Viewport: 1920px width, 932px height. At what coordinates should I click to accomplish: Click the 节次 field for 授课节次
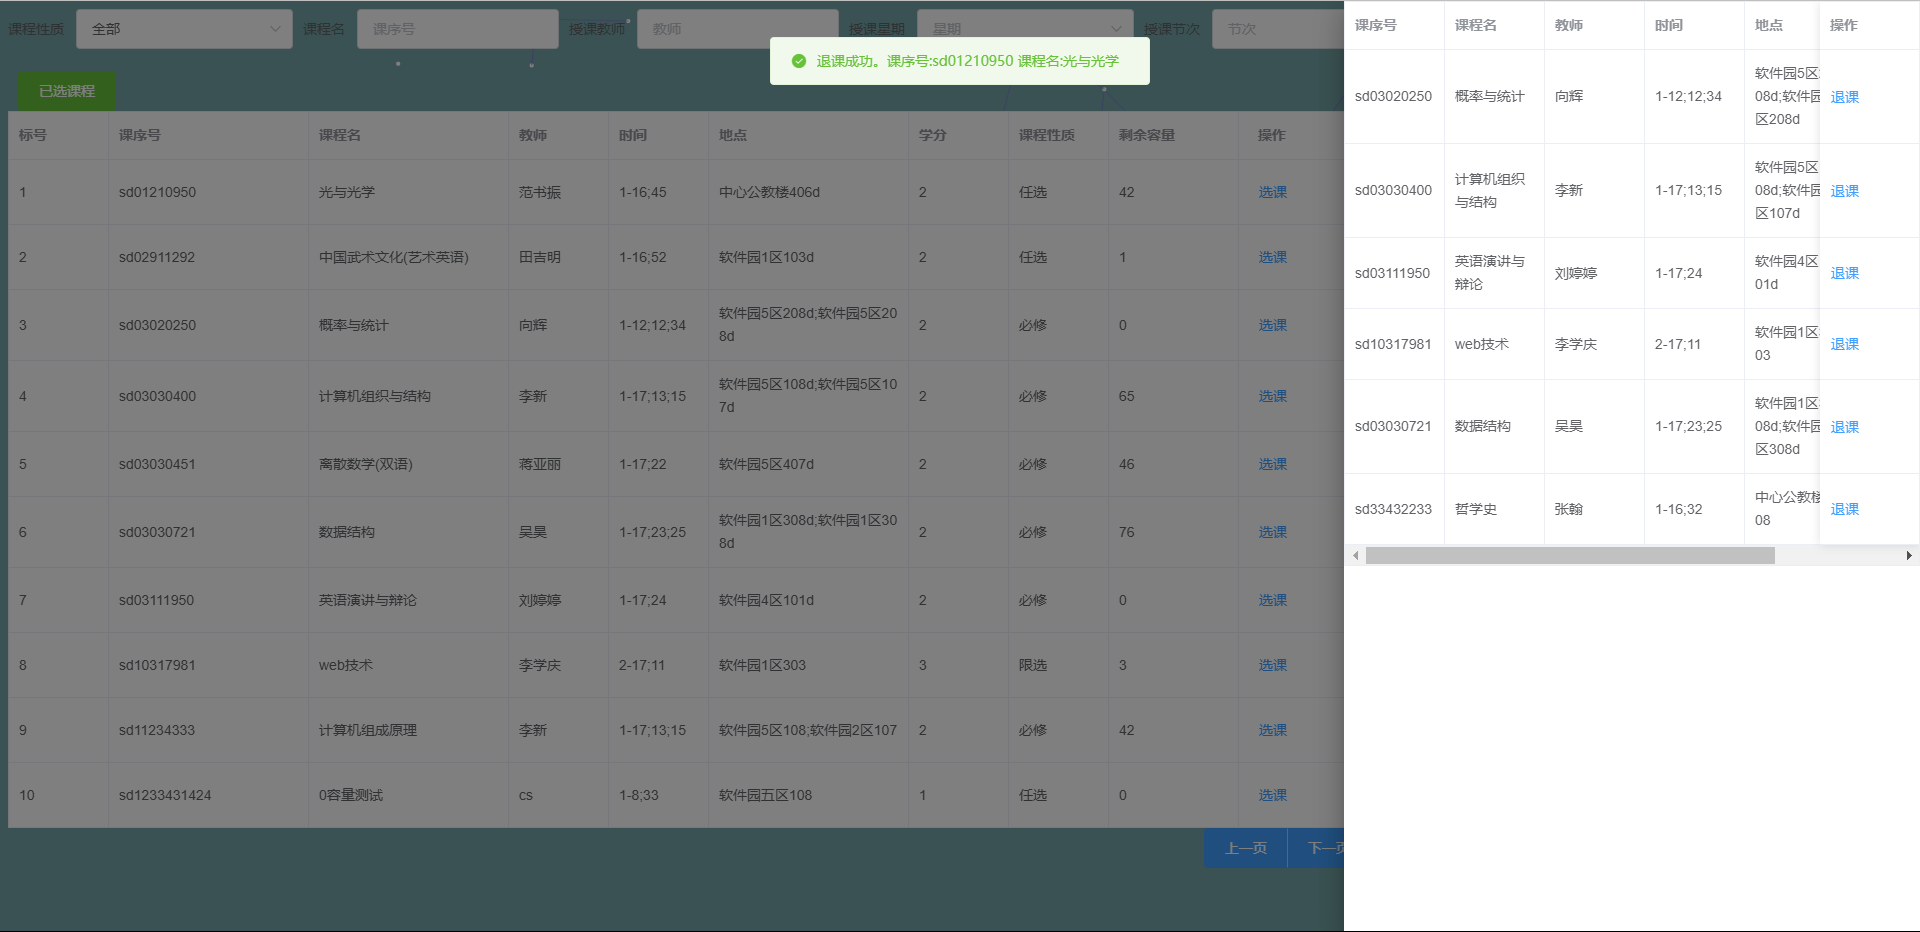[1277, 29]
